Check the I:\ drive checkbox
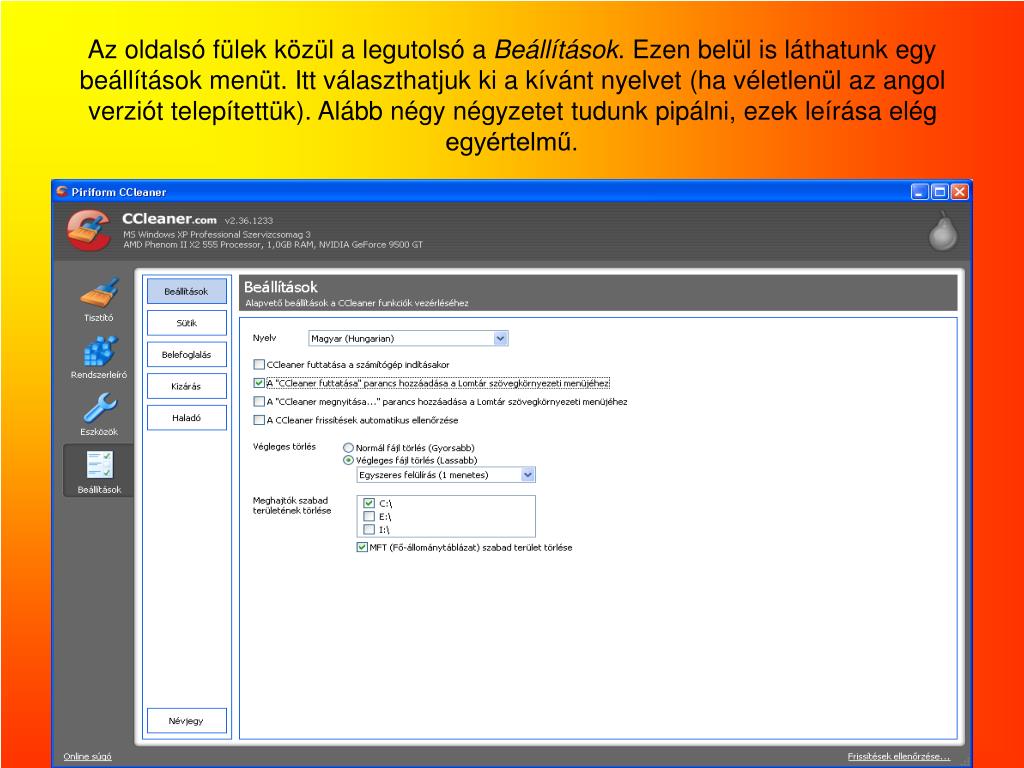 (369, 530)
